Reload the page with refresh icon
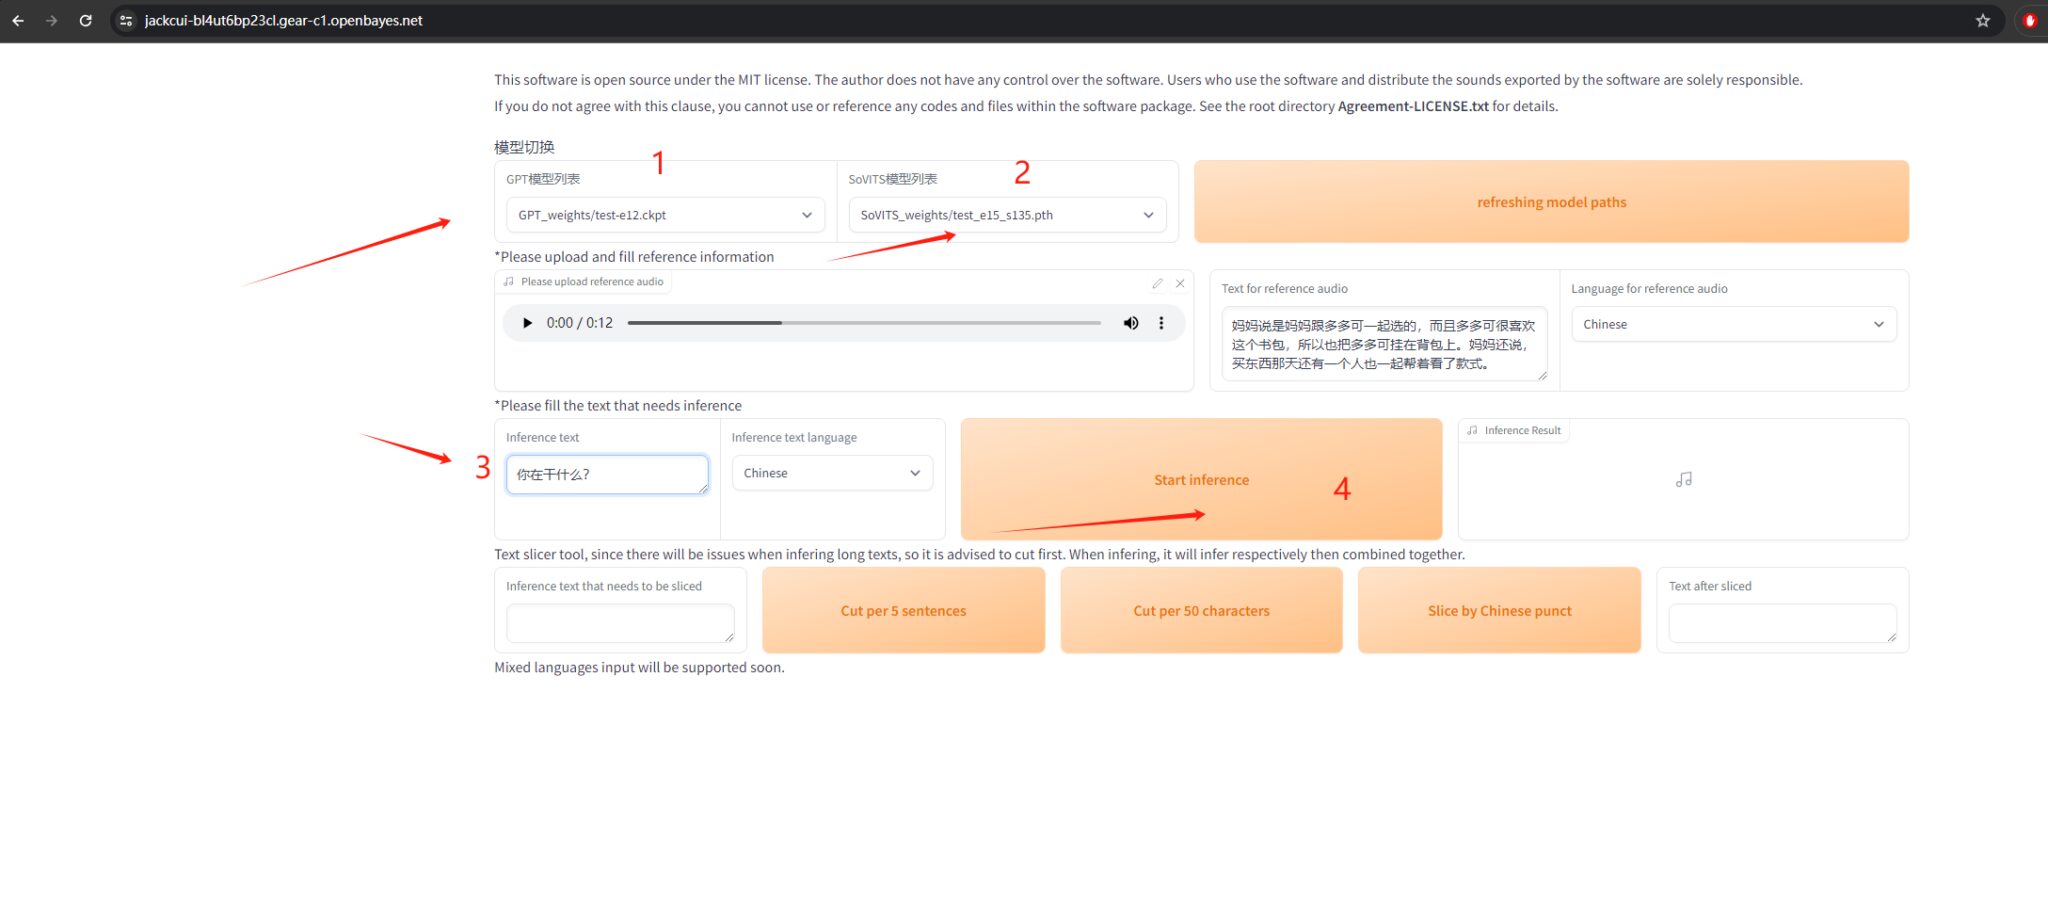 point(86,20)
